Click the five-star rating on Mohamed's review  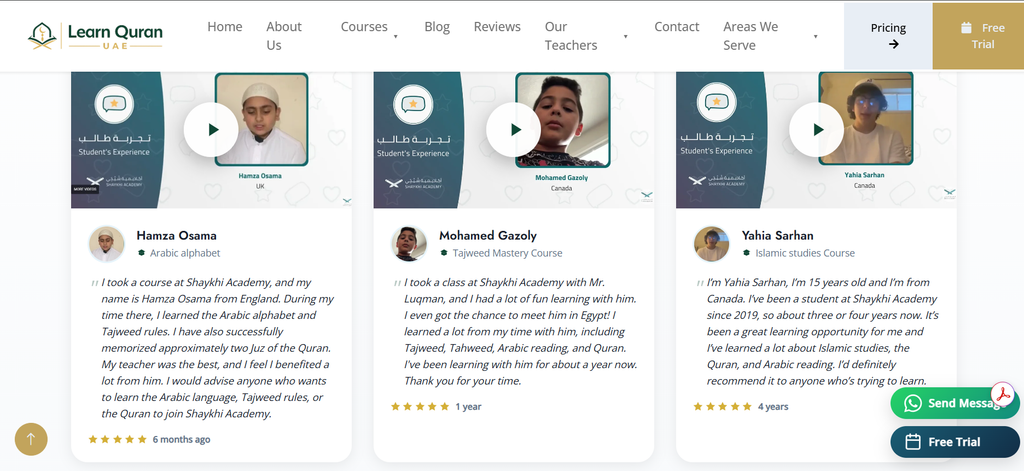click(x=420, y=406)
